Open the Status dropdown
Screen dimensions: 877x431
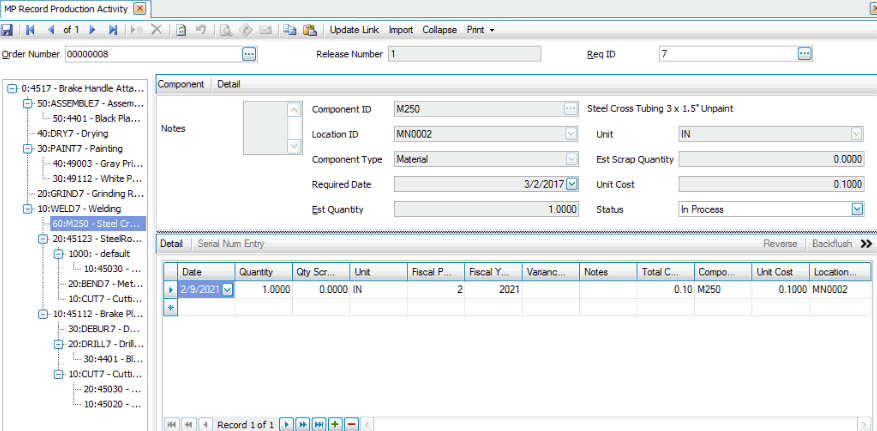[856, 210]
